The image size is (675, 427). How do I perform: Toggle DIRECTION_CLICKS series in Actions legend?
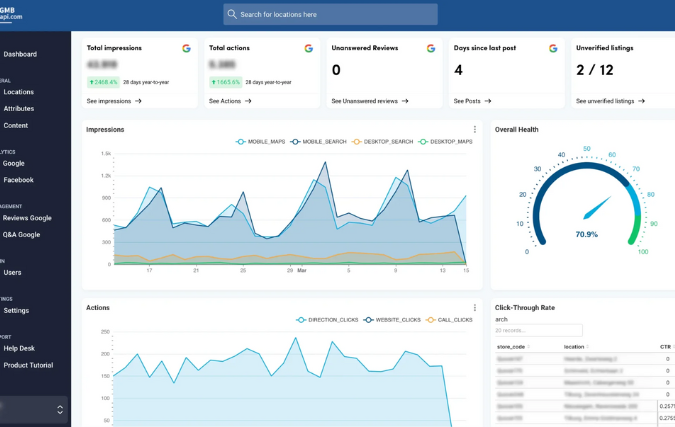pyautogui.click(x=327, y=320)
